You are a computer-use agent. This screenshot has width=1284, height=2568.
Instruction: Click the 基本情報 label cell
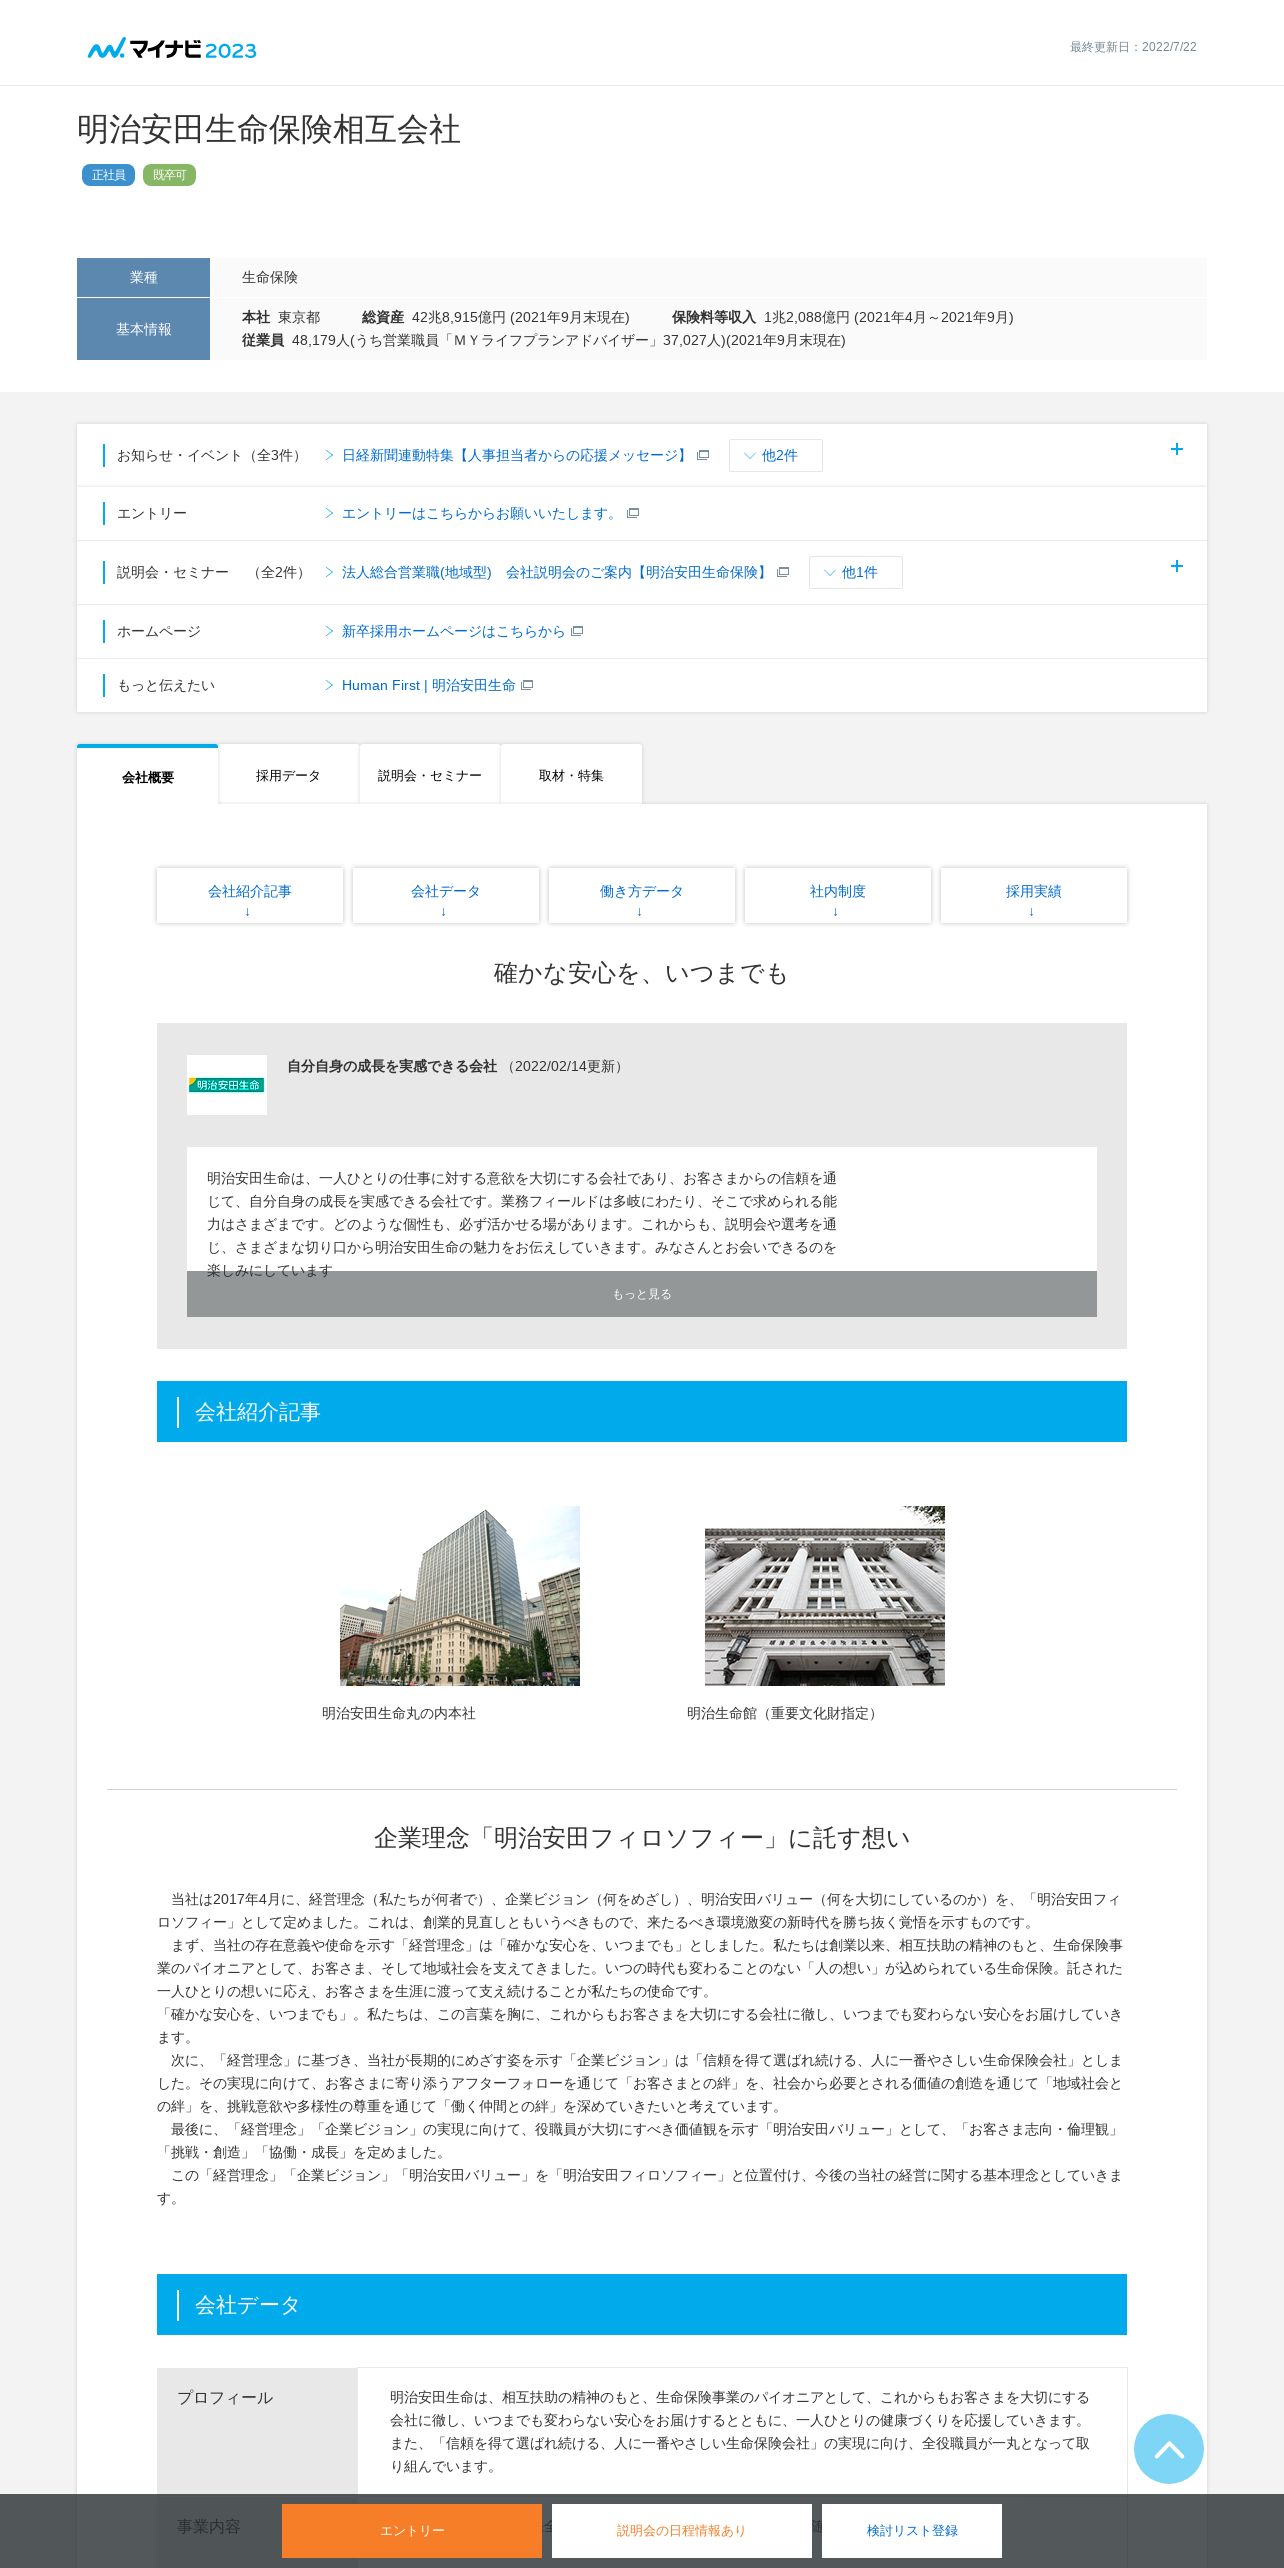[x=143, y=329]
